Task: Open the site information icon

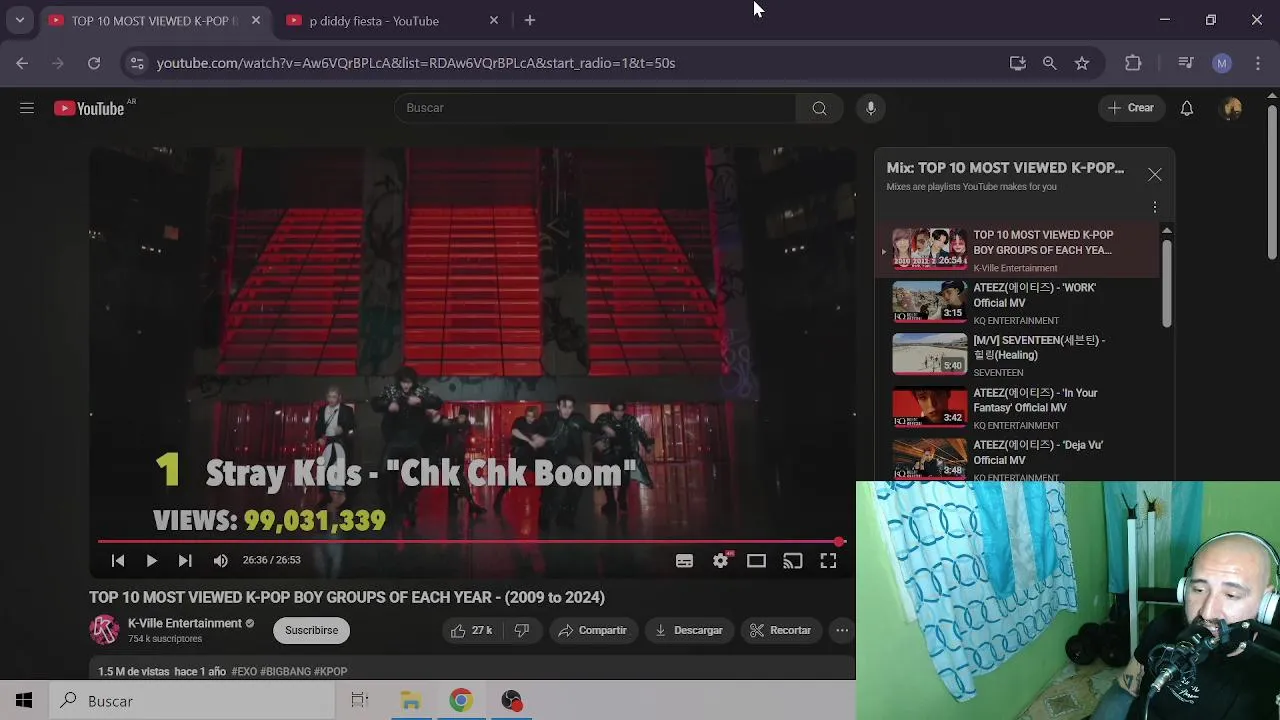Action: 137,63
